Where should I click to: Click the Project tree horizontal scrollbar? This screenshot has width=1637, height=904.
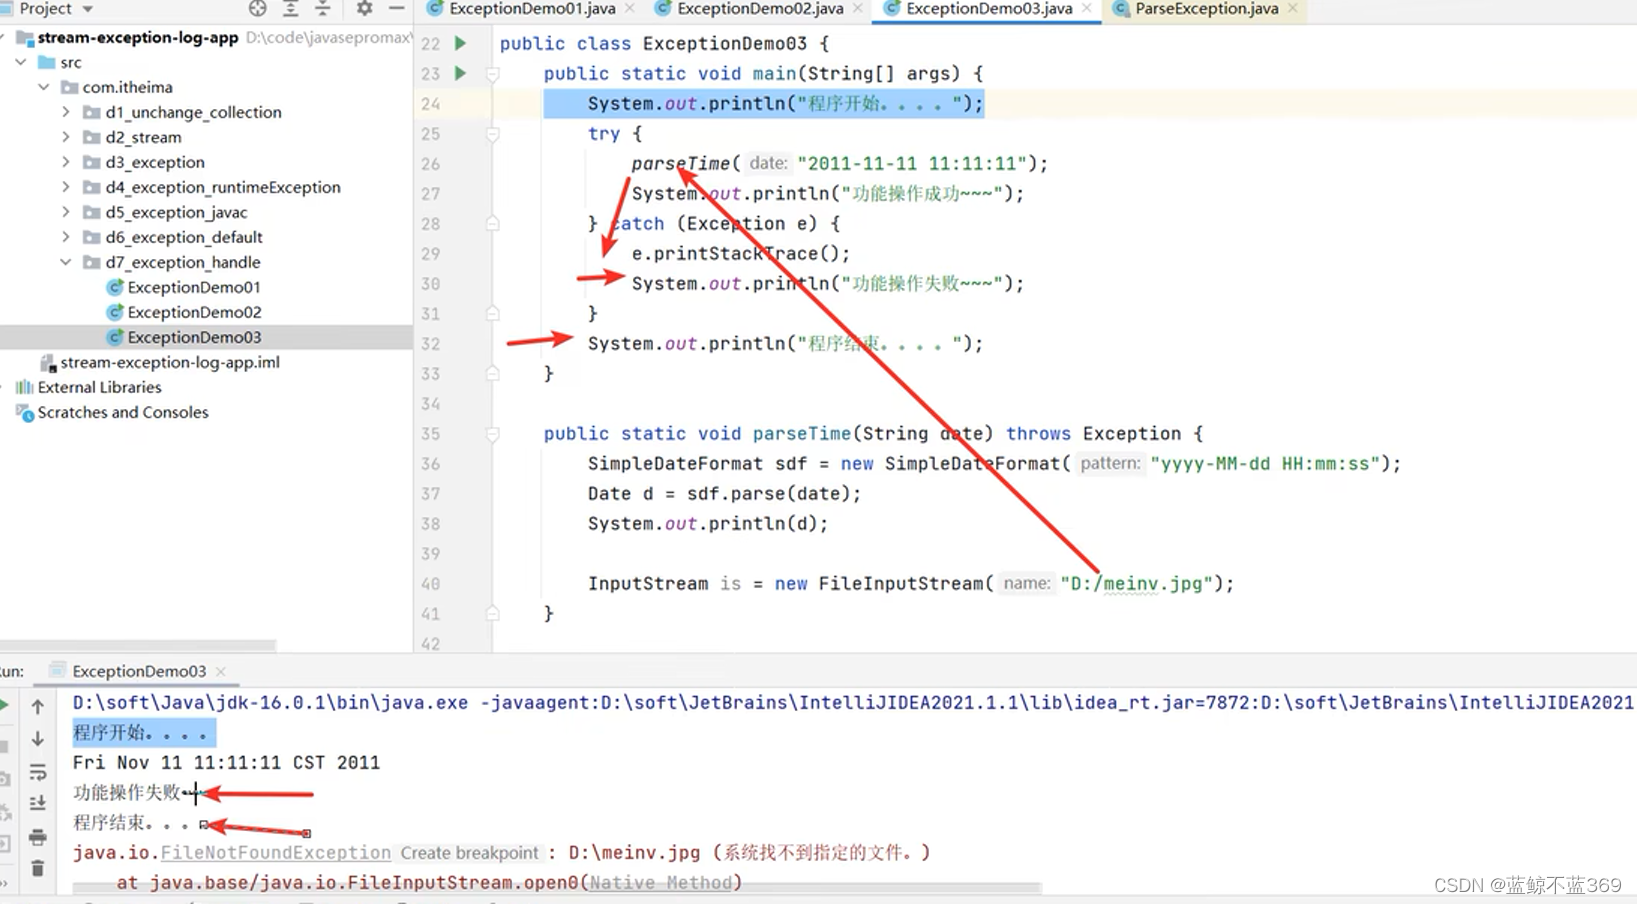[x=138, y=646]
